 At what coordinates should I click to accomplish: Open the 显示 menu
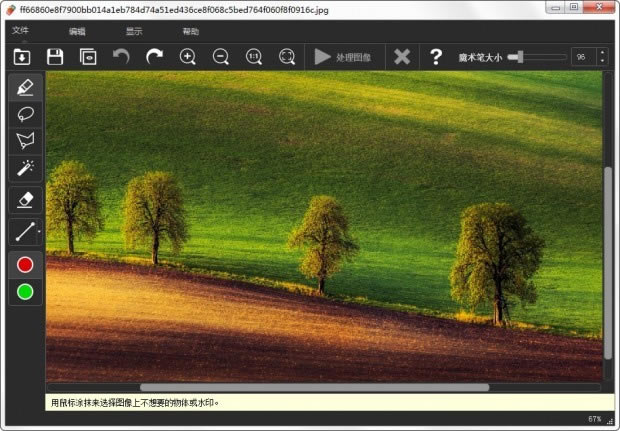point(134,31)
